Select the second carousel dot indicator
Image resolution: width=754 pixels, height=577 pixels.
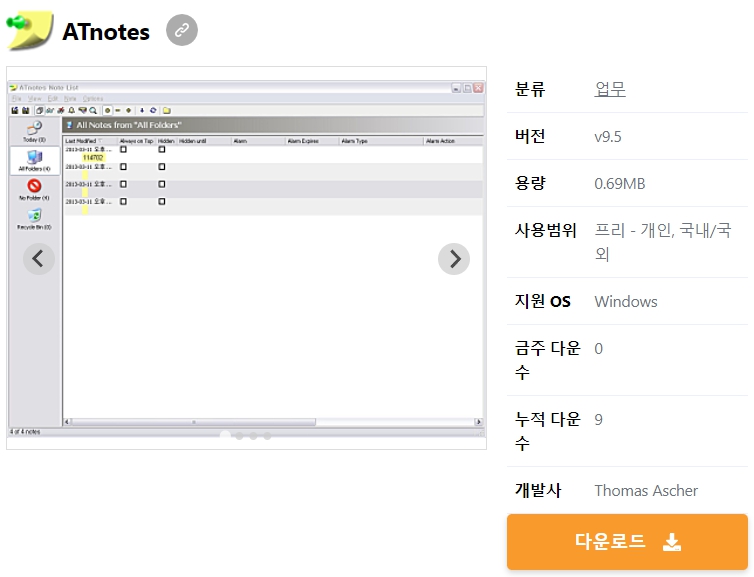[x=239, y=436]
